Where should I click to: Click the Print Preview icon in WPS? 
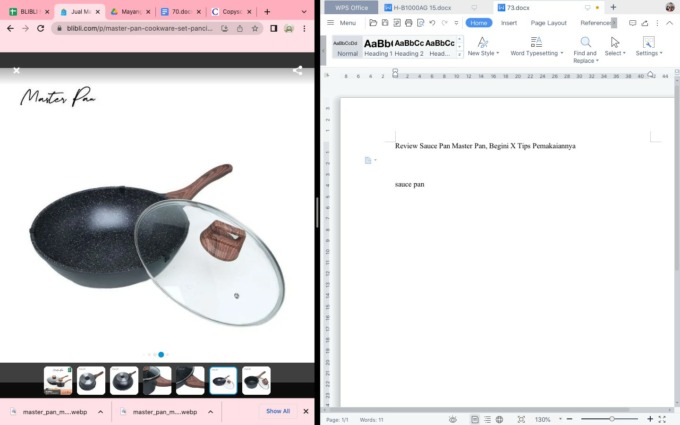pyautogui.click(x=420, y=23)
